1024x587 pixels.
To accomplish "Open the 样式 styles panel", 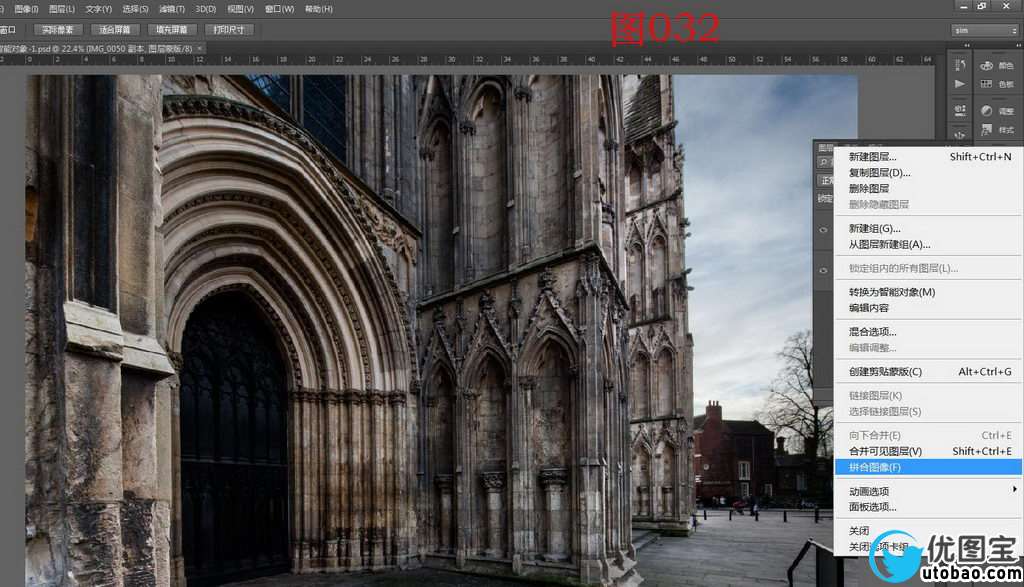I will 997,130.
